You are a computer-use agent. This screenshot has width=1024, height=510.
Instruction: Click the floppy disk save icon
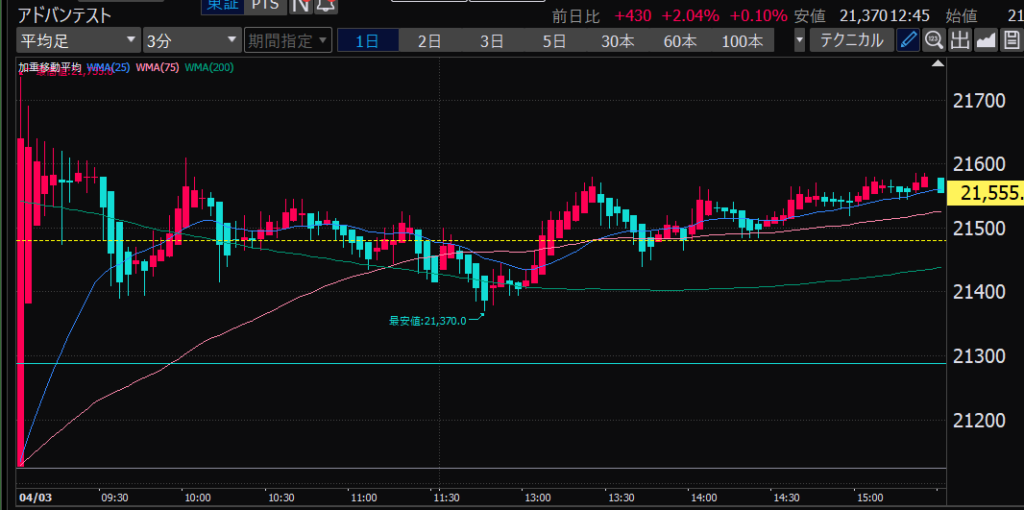click(1011, 41)
